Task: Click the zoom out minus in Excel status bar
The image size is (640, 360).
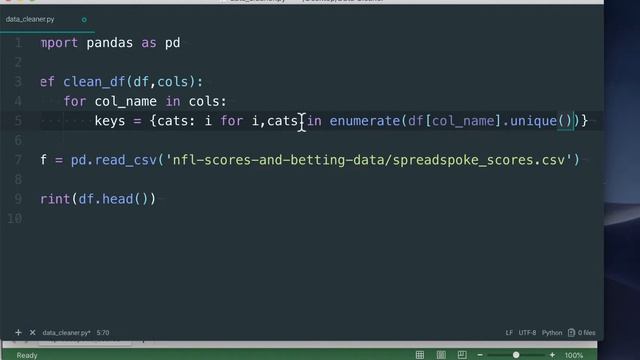Action: (x=480, y=355)
